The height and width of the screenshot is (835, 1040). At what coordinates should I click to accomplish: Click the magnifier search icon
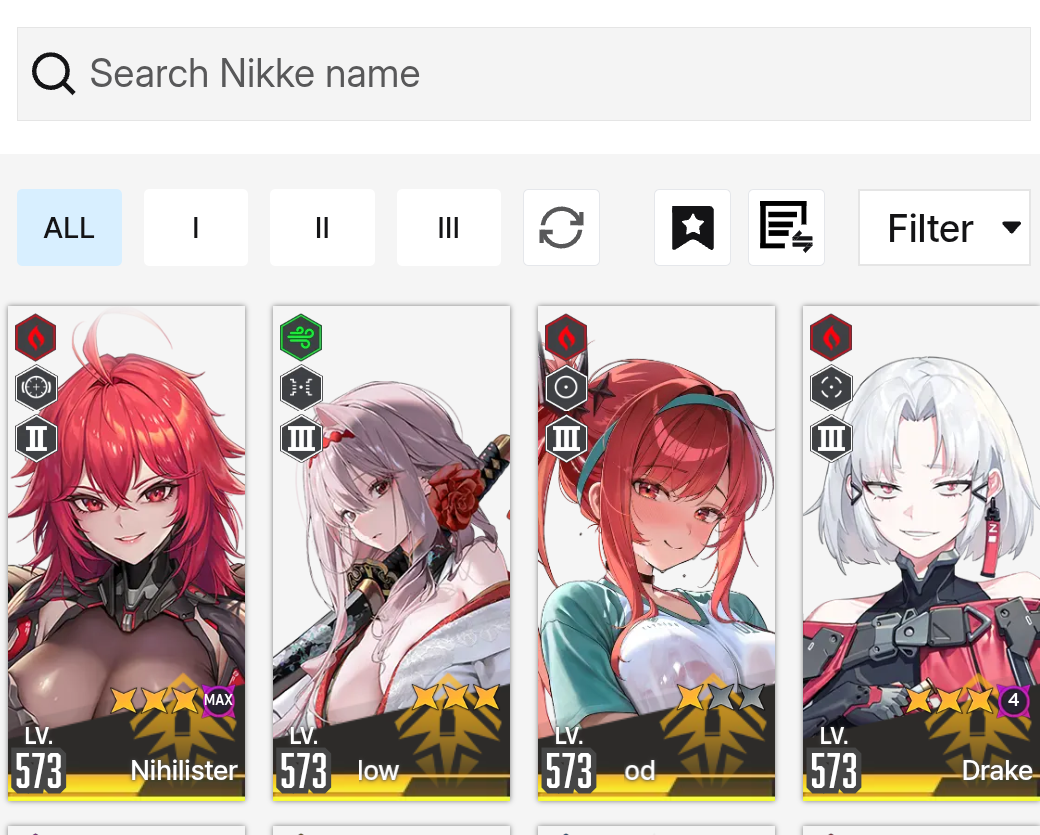pos(53,74)
